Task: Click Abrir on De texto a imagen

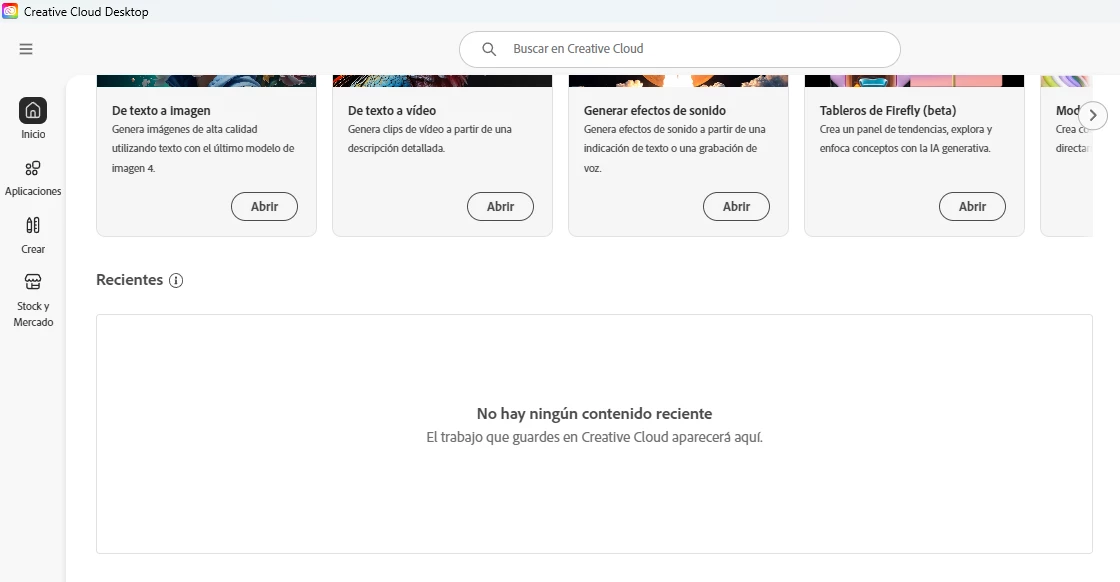Action: pos(264,206)
